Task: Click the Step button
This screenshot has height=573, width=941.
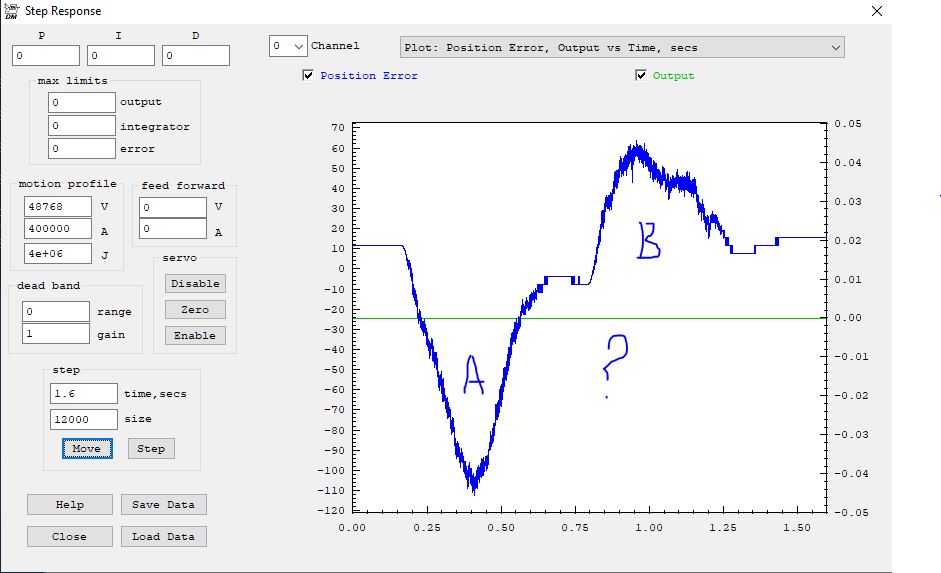Action: tap(150, 448)
